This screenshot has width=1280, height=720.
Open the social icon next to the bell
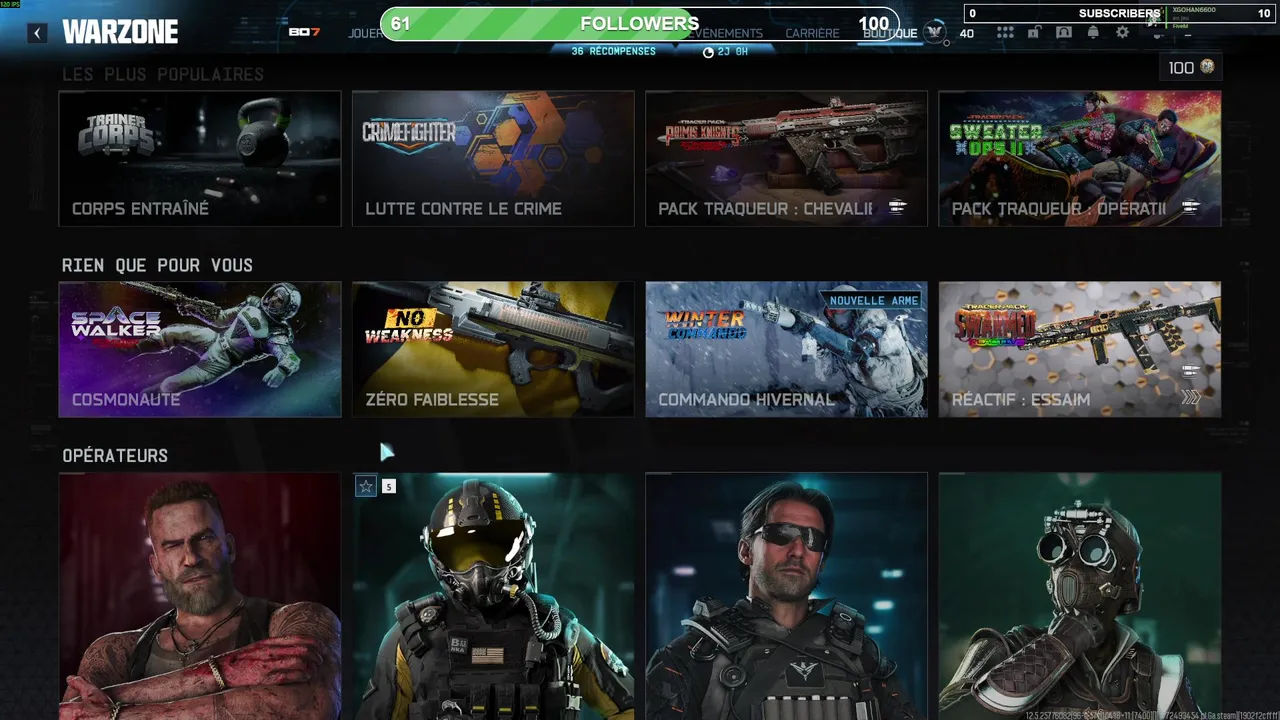click(1063, 32)
